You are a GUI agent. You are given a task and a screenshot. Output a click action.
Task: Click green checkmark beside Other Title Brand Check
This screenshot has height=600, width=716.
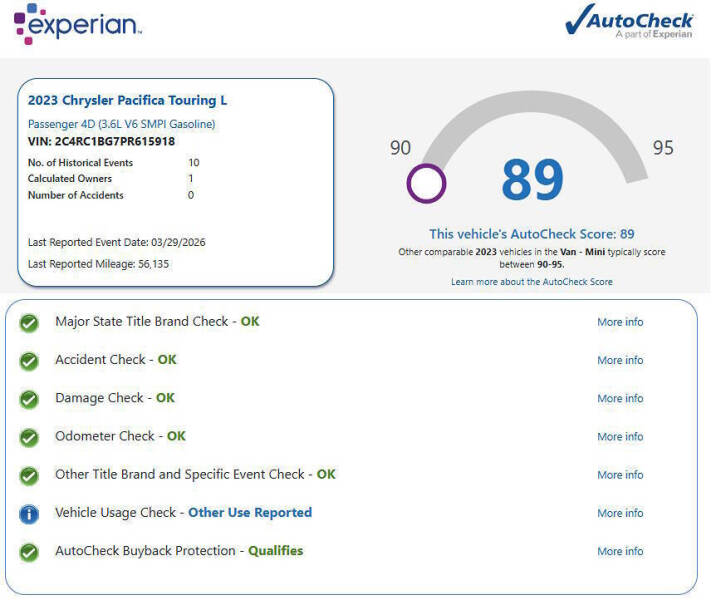tap(29, 476)
